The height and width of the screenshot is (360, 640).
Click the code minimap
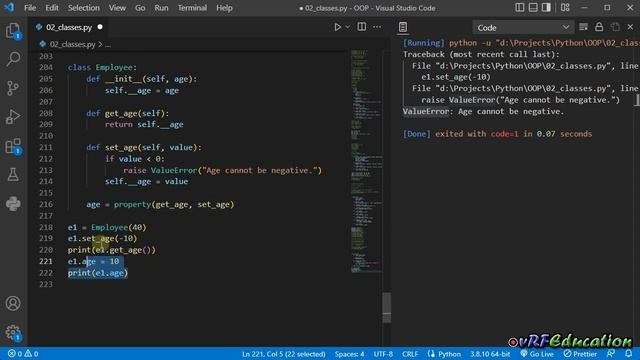point(366,161)
